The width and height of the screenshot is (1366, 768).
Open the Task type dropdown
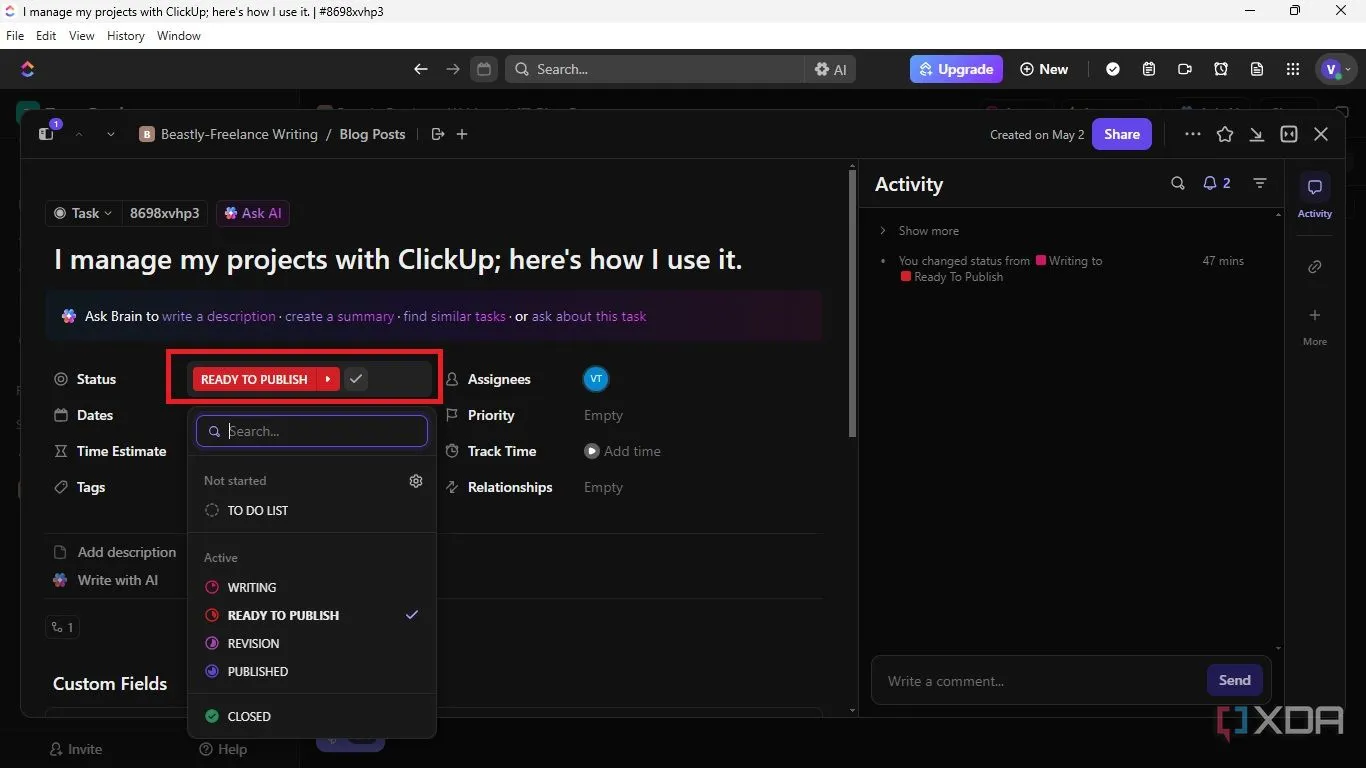(83, 213)
